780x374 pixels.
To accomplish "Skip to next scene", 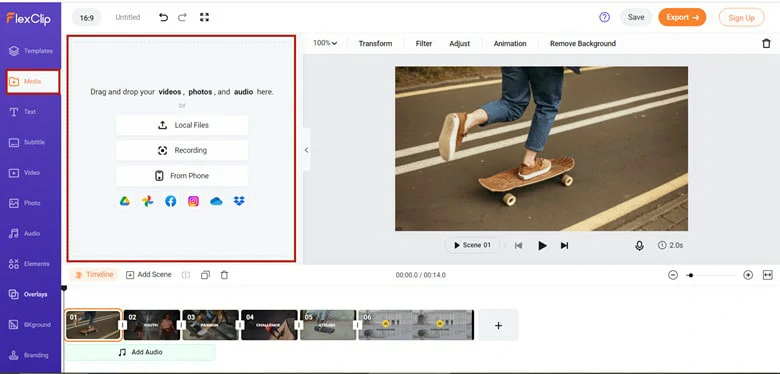I will pyautogui.click(x=564, y=246).
